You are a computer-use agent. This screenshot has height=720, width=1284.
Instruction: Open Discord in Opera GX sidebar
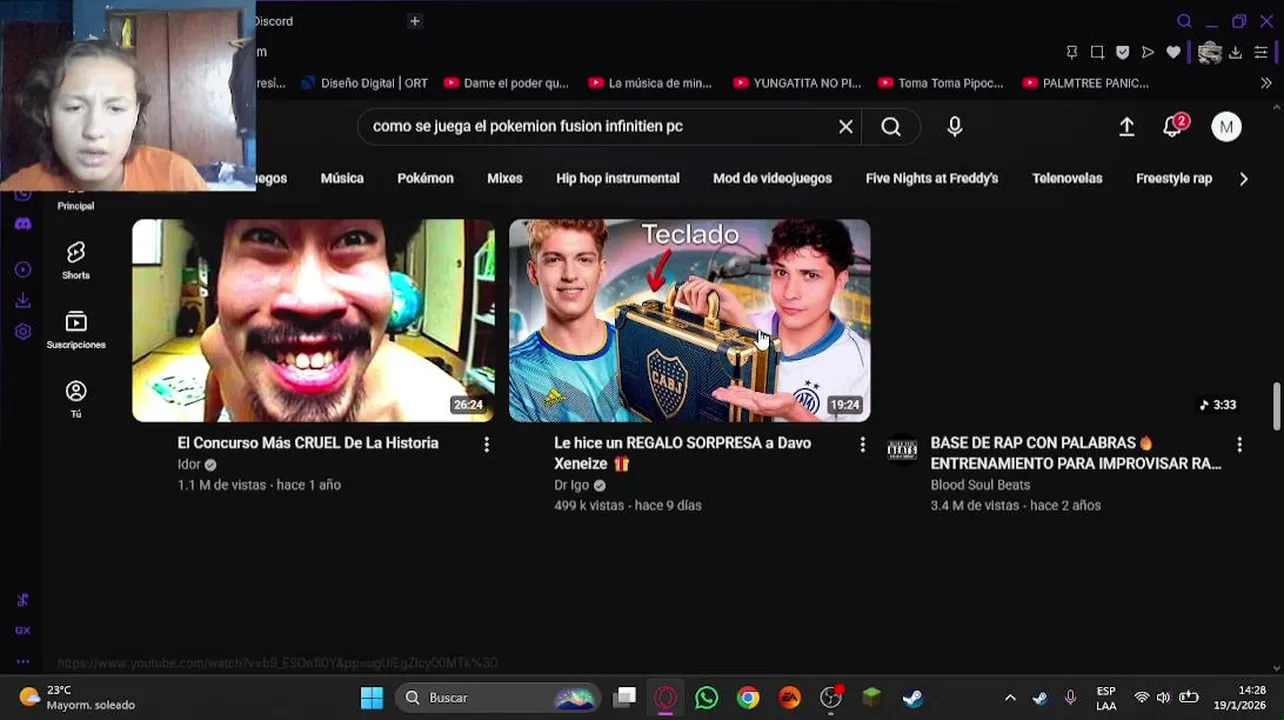pyautogui.click(x=23, y=224)
